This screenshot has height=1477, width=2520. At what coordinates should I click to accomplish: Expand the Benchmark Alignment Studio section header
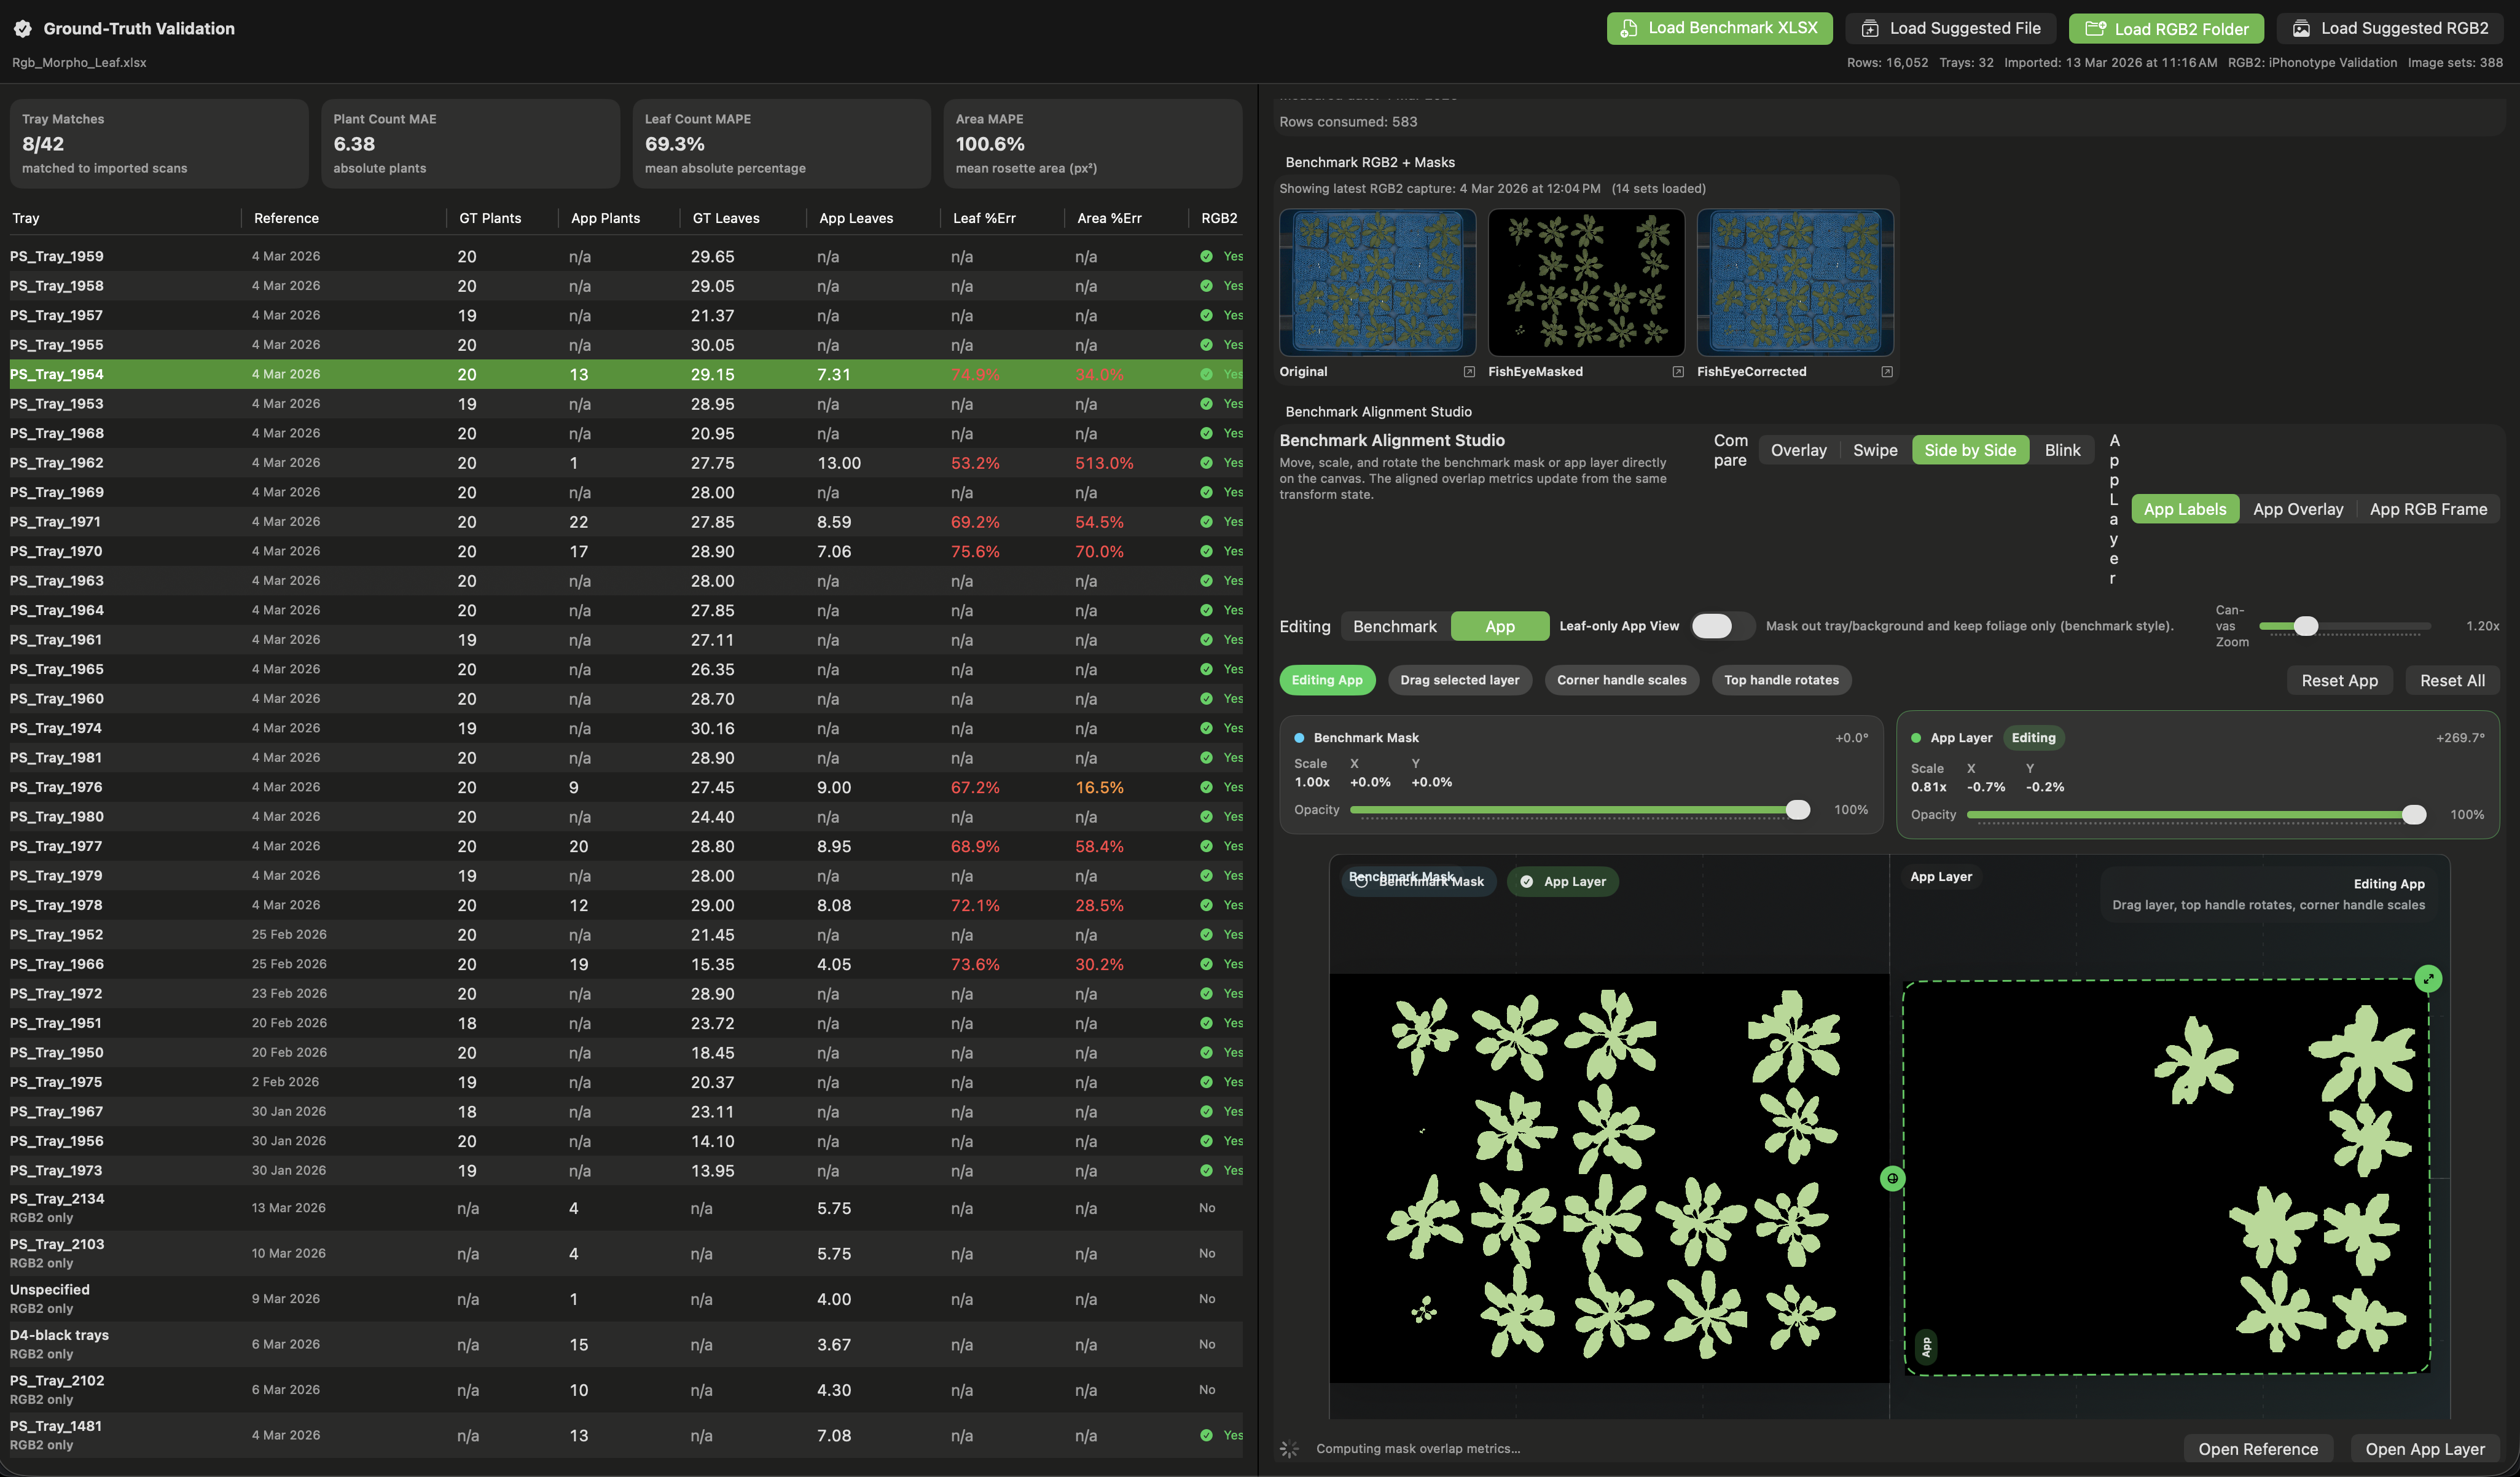click(x=1378, y=411)
